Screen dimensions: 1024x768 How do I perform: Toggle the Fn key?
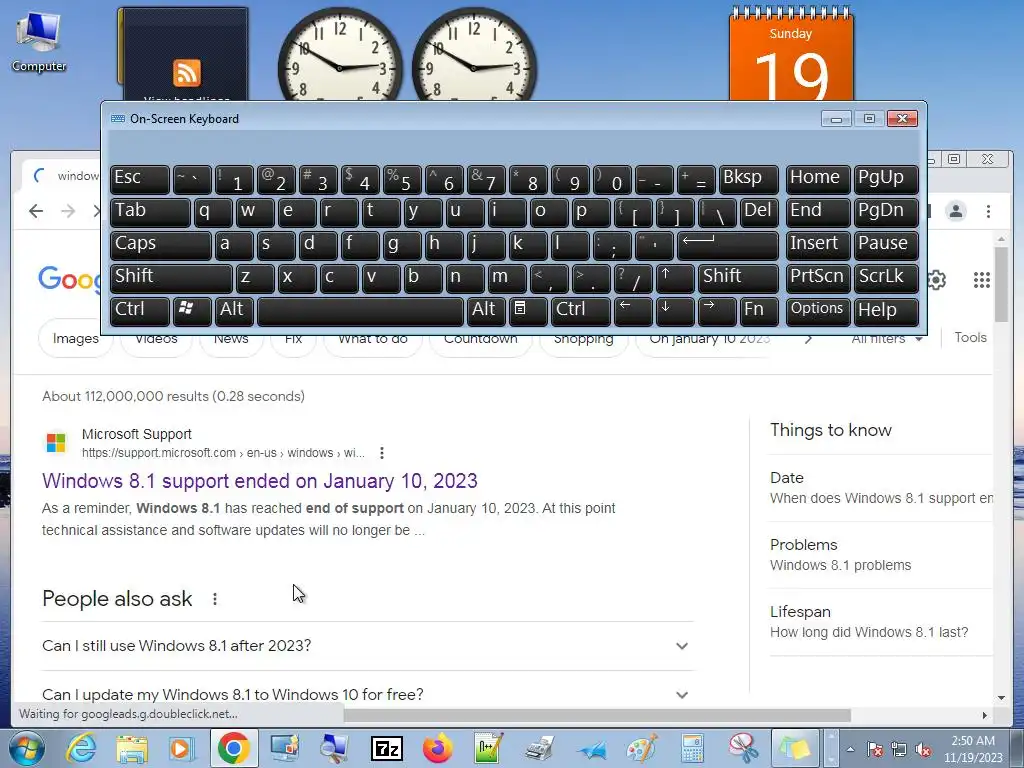point(759,310)
